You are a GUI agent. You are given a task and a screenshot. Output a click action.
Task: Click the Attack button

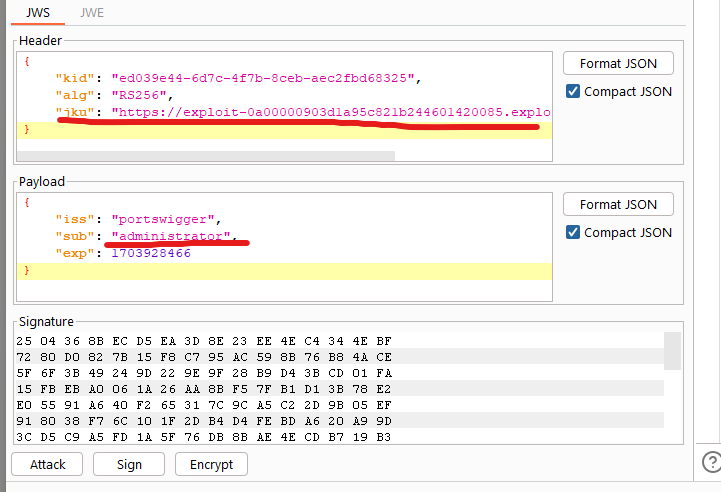(47, 464)
